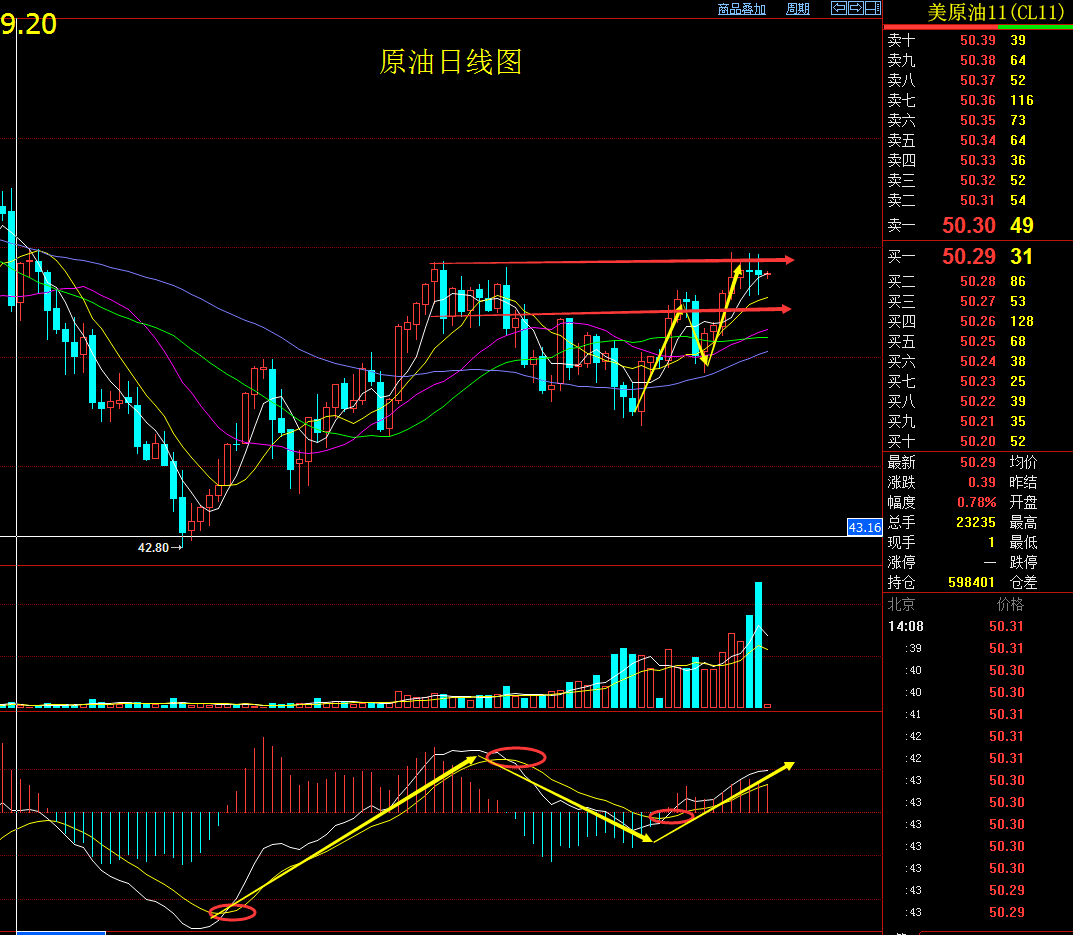
Task: Click the 幅度 percent value 0.78%
Action: 977,502
